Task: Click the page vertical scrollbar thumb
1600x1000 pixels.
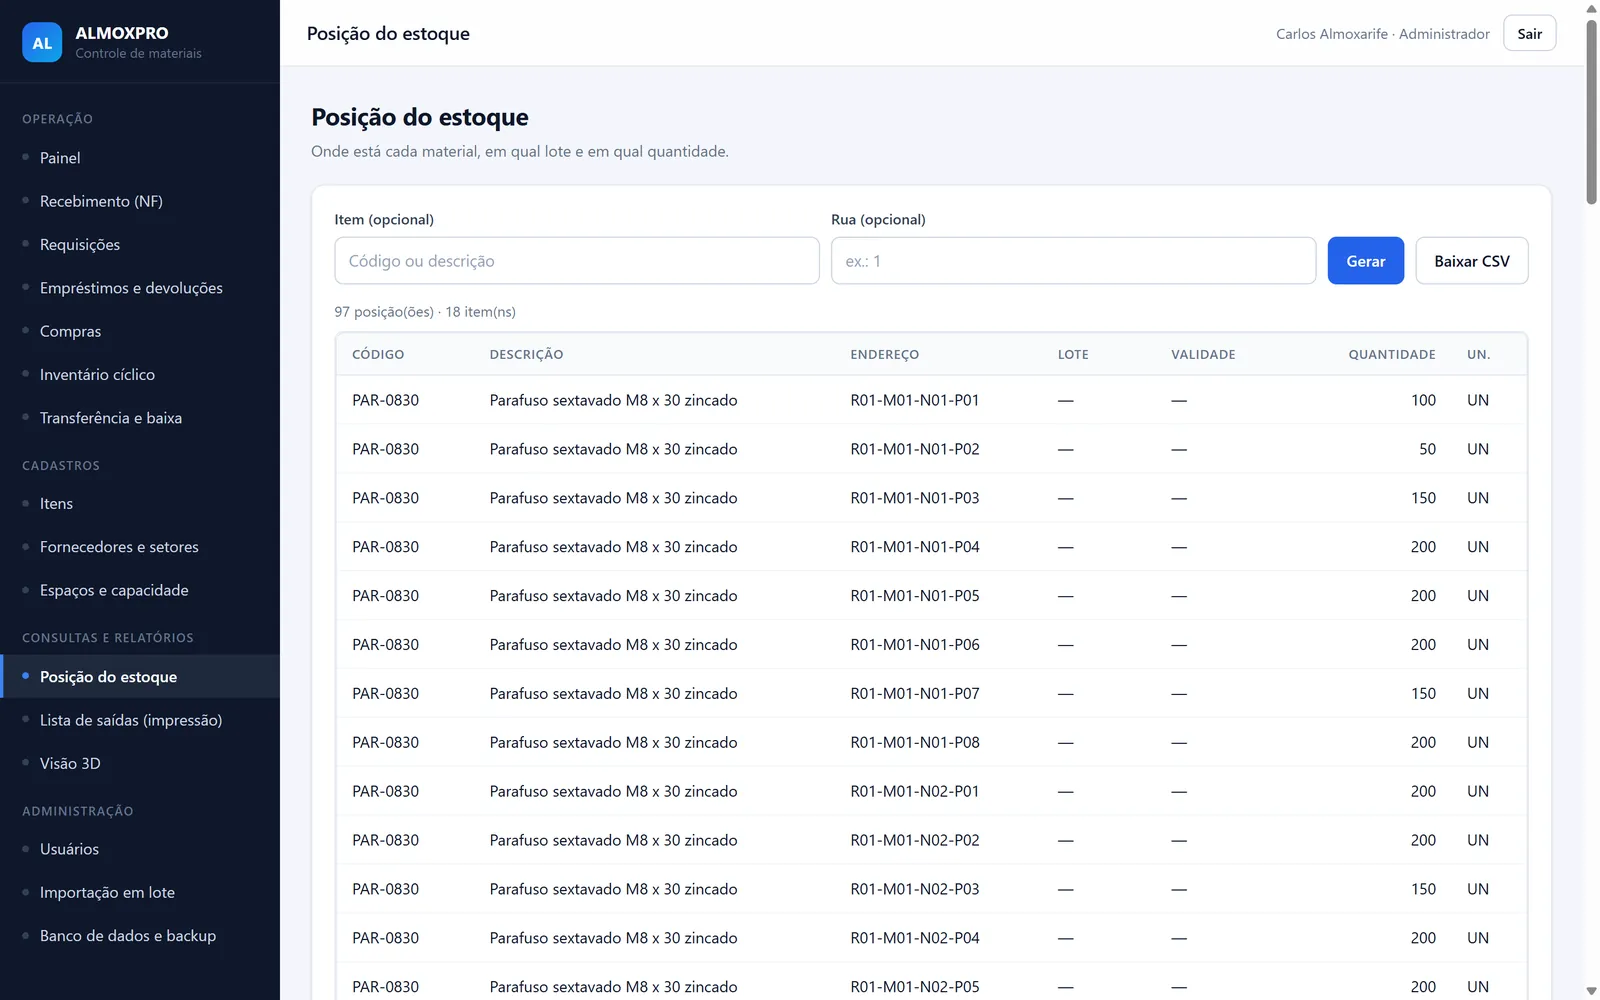Action: [1591, 110]
